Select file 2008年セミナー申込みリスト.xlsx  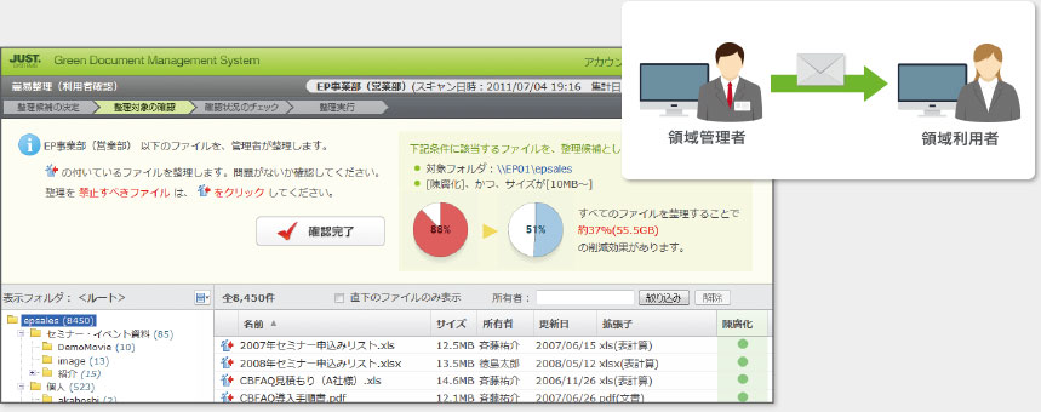320,363
